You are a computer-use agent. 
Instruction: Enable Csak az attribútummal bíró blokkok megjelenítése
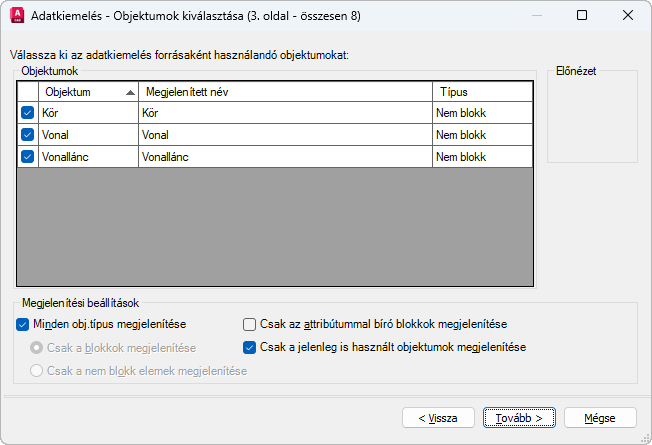250,324
